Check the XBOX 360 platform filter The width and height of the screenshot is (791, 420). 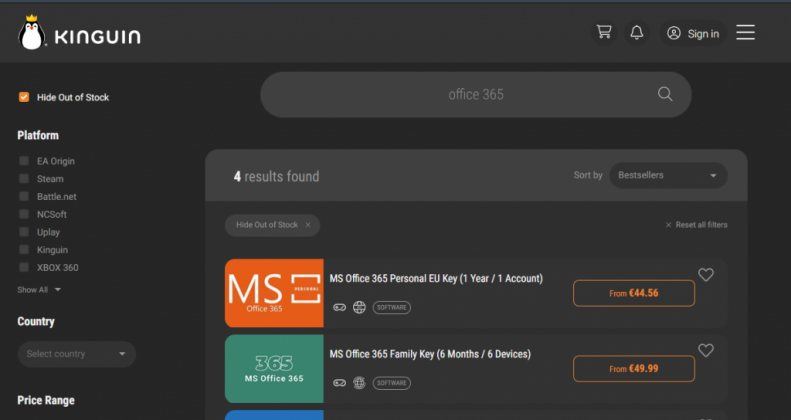click(24, 267)
